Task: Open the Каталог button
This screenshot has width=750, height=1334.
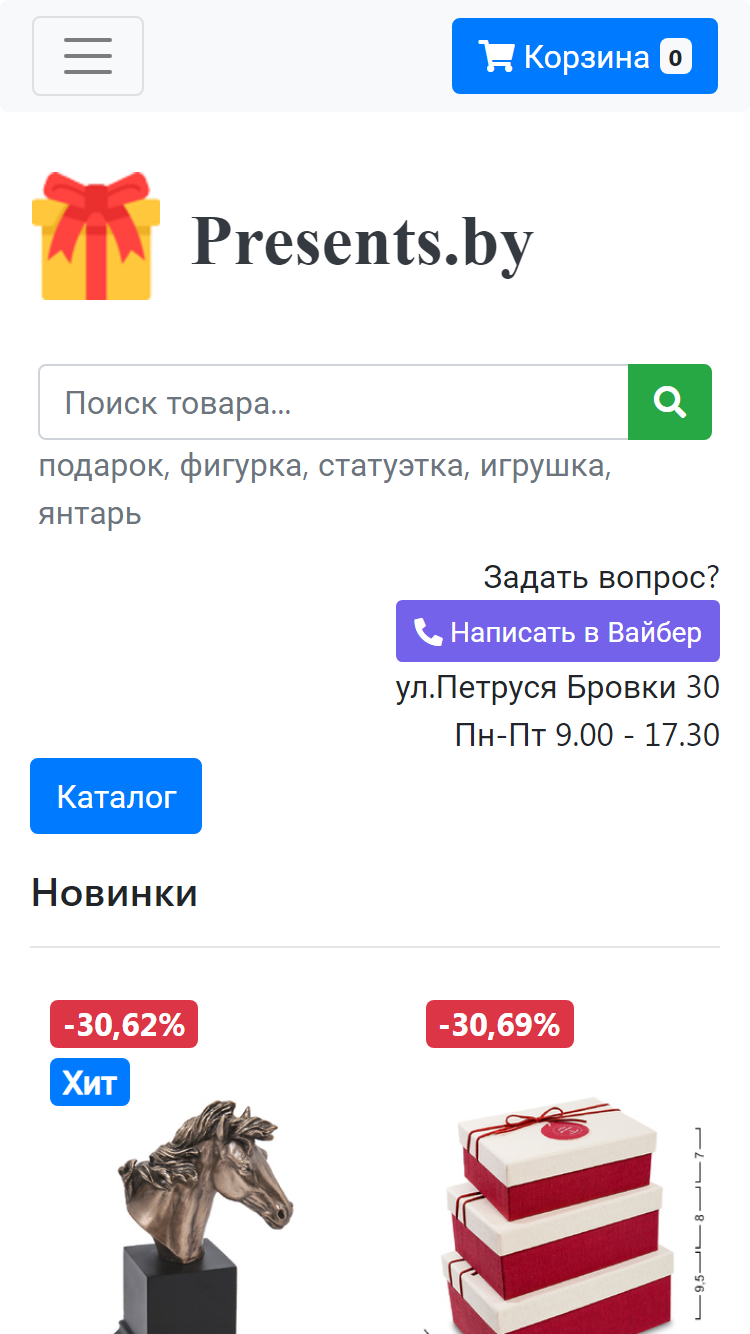Action: tap(116, 796)
